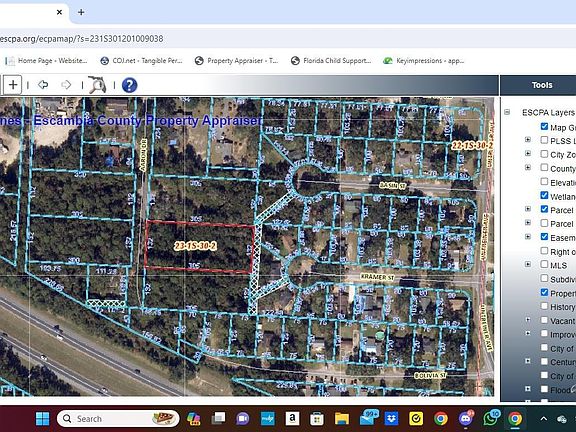Click the BOLIVIA ST street label
This screenshot has width=576, height=432.
pos(430,375)
